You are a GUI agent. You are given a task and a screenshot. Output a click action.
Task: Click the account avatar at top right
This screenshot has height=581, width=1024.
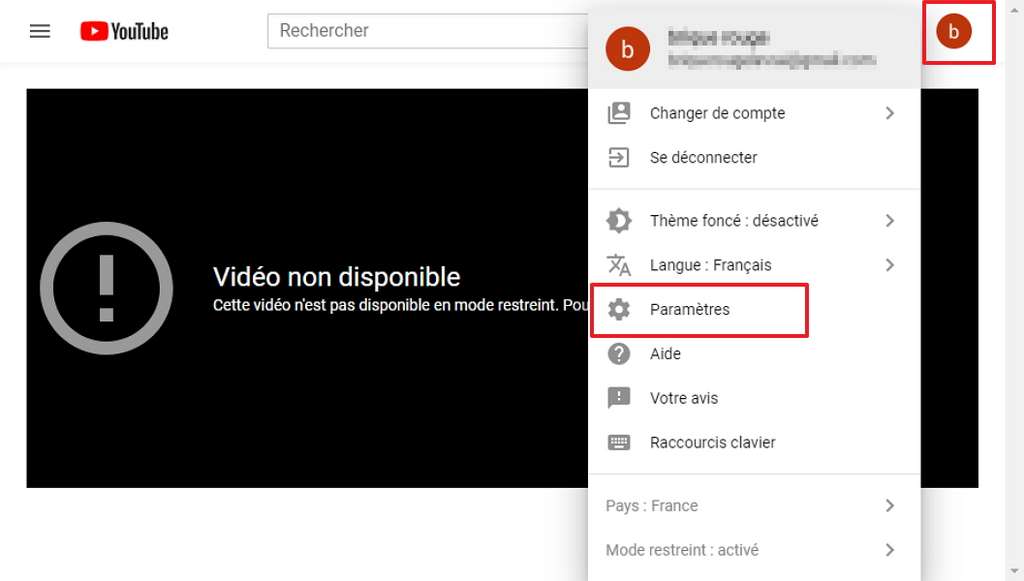click(x=953, y=32)
